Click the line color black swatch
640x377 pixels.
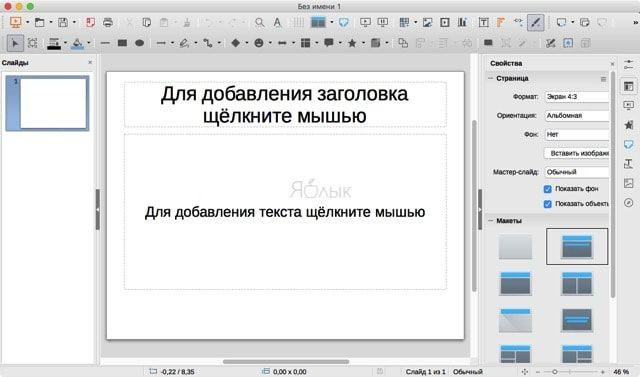[x=53, y=43]
